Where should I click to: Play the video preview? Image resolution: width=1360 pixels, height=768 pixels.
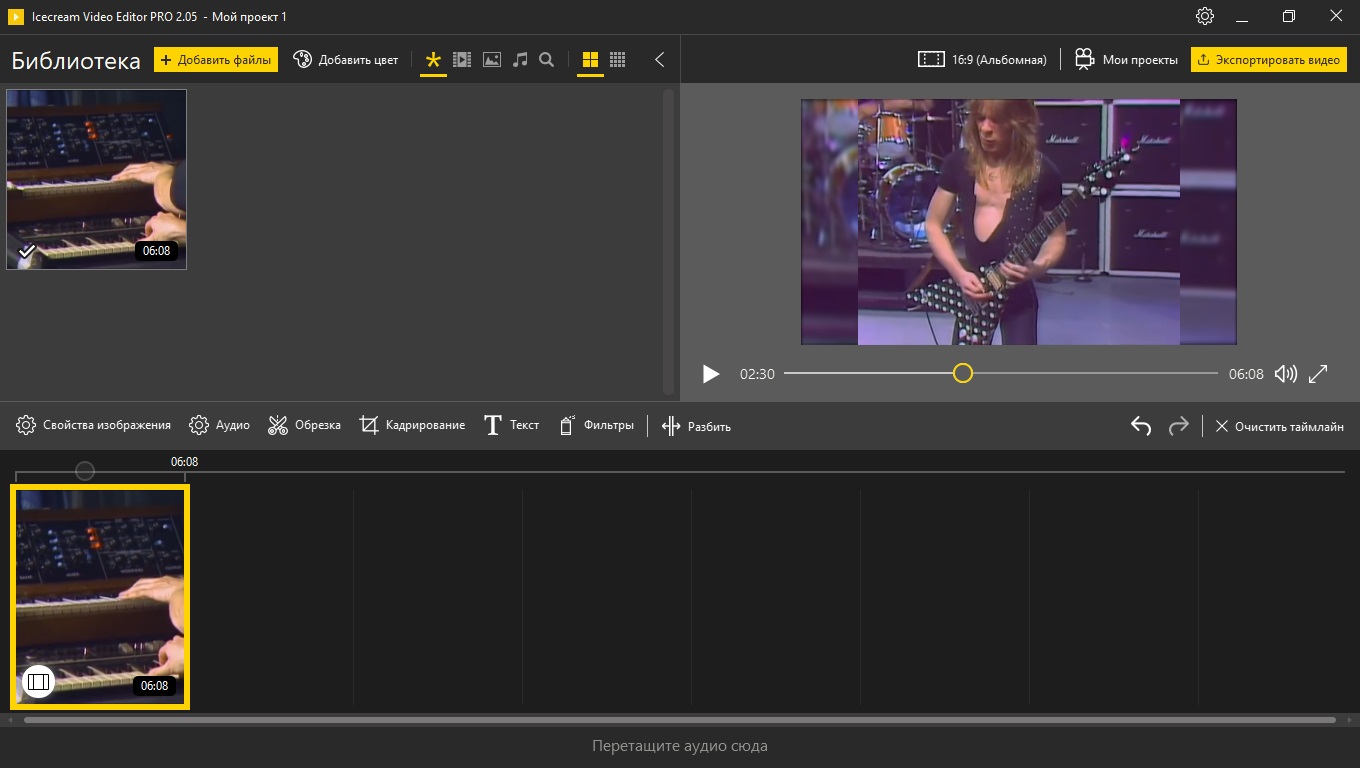click(x=711, y=374)
